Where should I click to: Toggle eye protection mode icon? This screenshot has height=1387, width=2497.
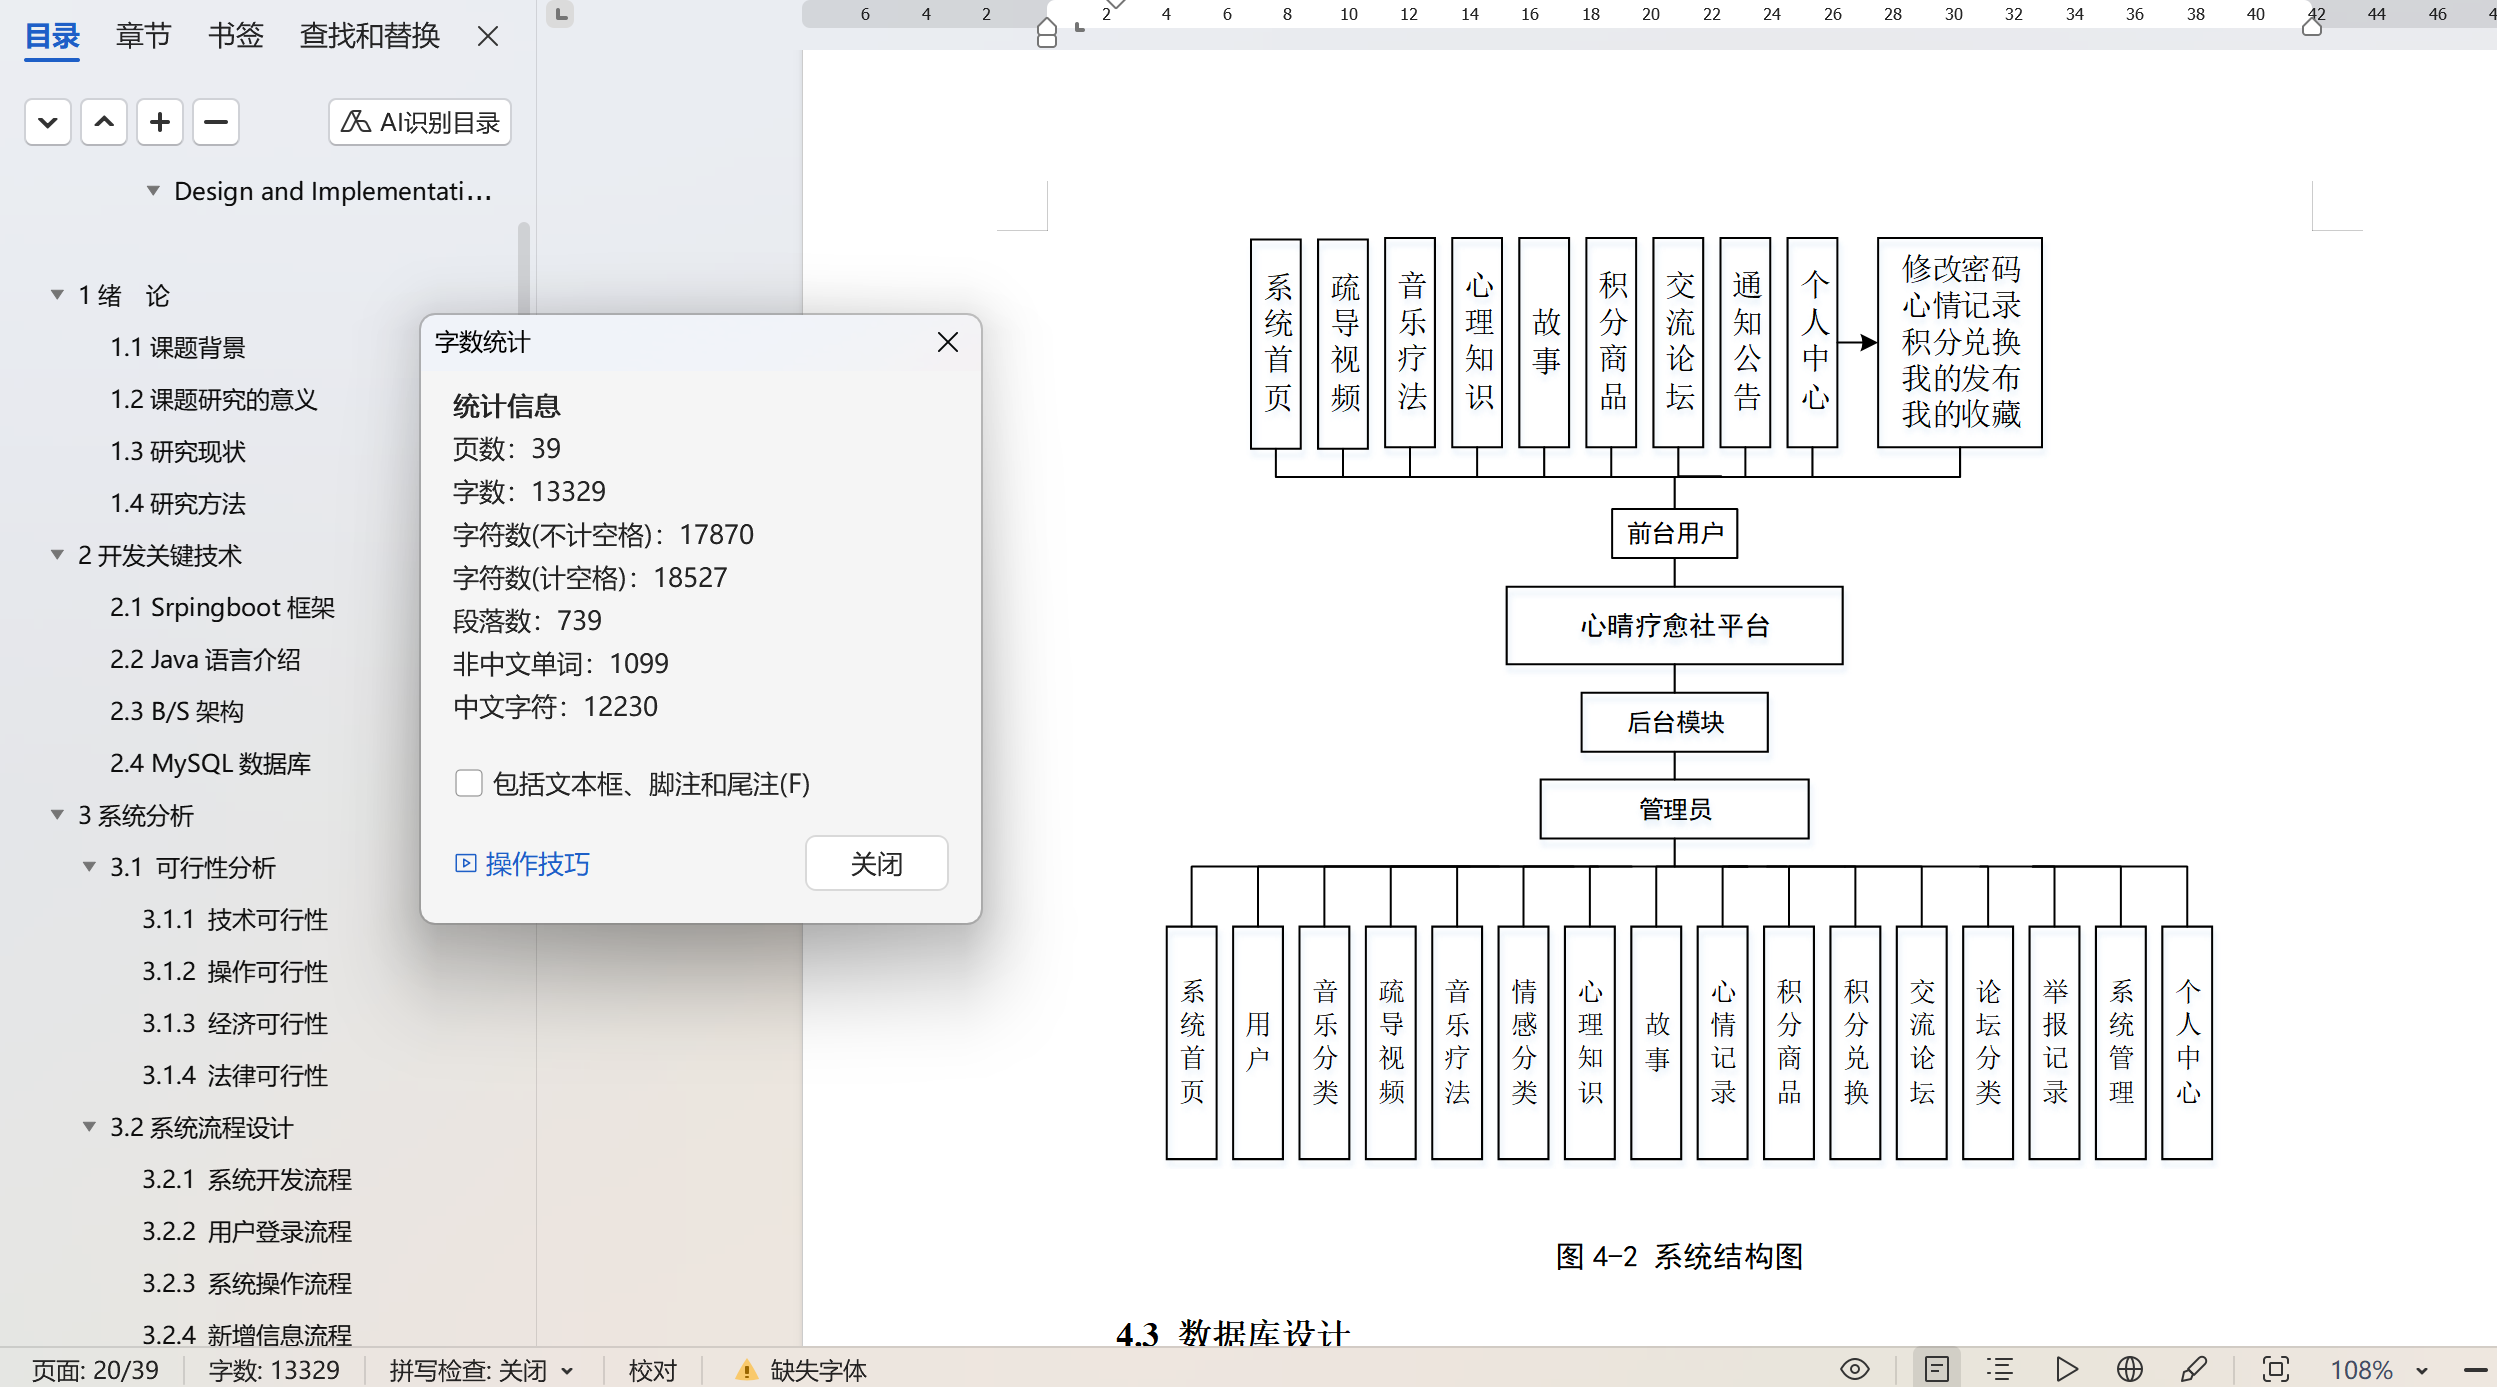1854,1369
